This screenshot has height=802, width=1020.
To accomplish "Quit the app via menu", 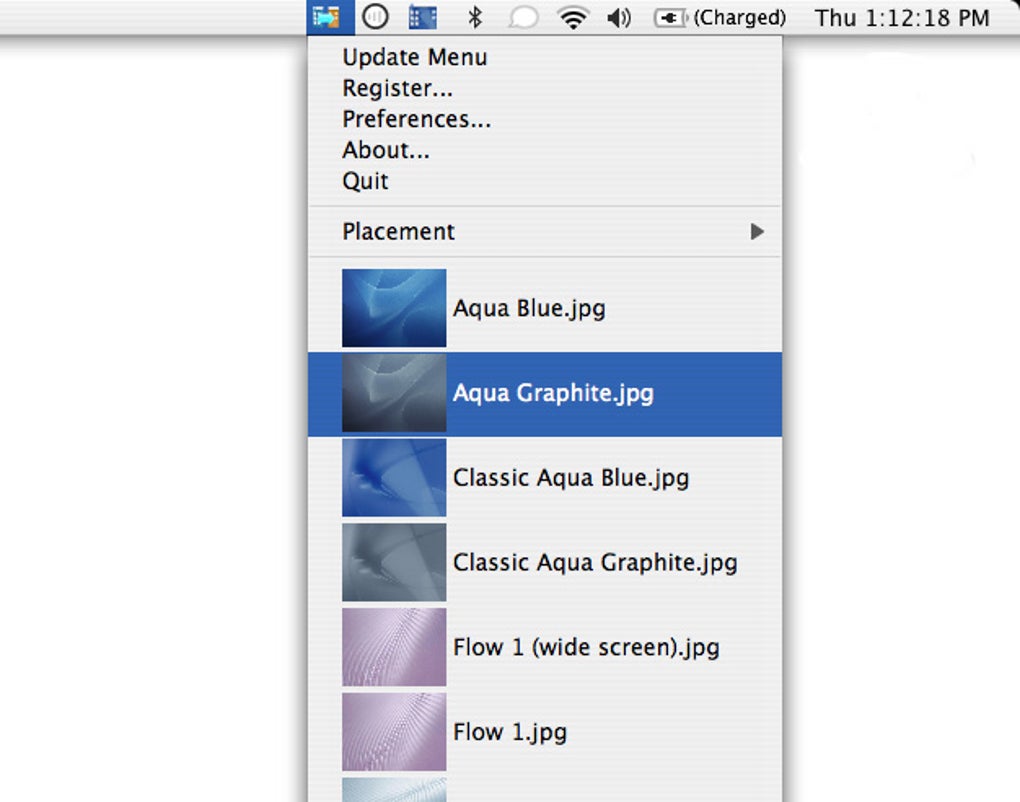I will pyautogui.click(x=366, y=181).
